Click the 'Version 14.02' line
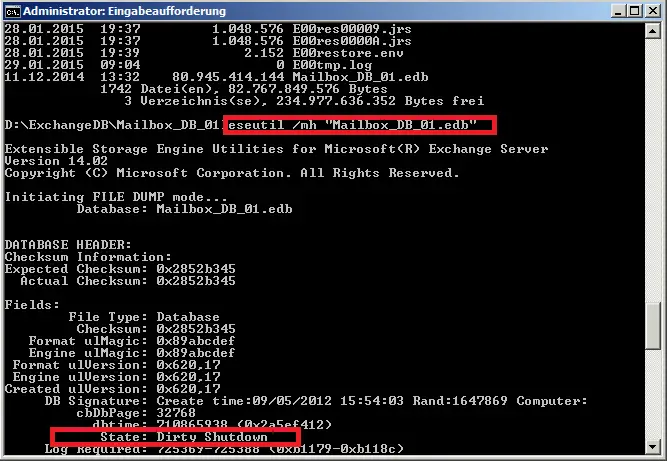The width and height of the screenshot is (667, 461). coord(56,161)
